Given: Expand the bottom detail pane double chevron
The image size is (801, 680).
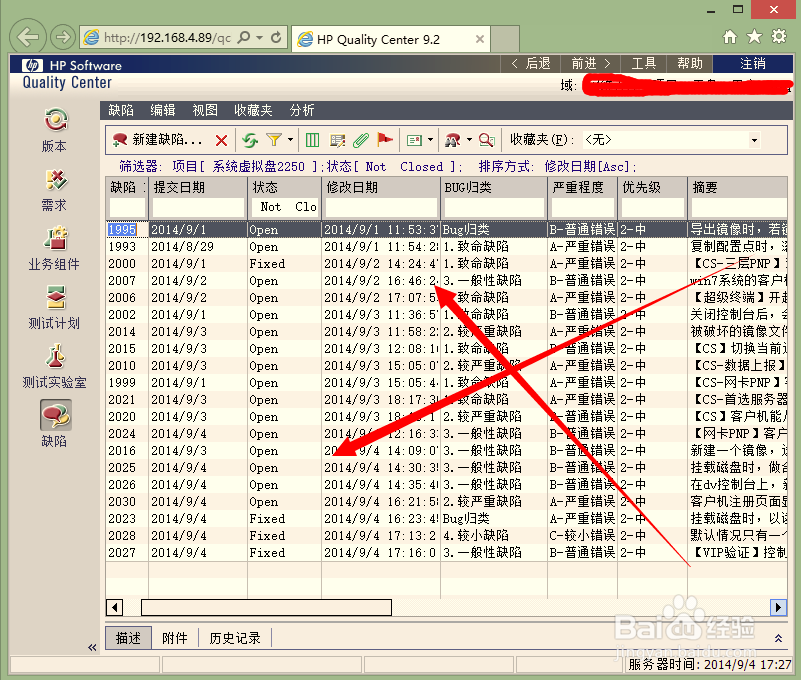Looking at the screenshot, I should [x=778, y=638].
